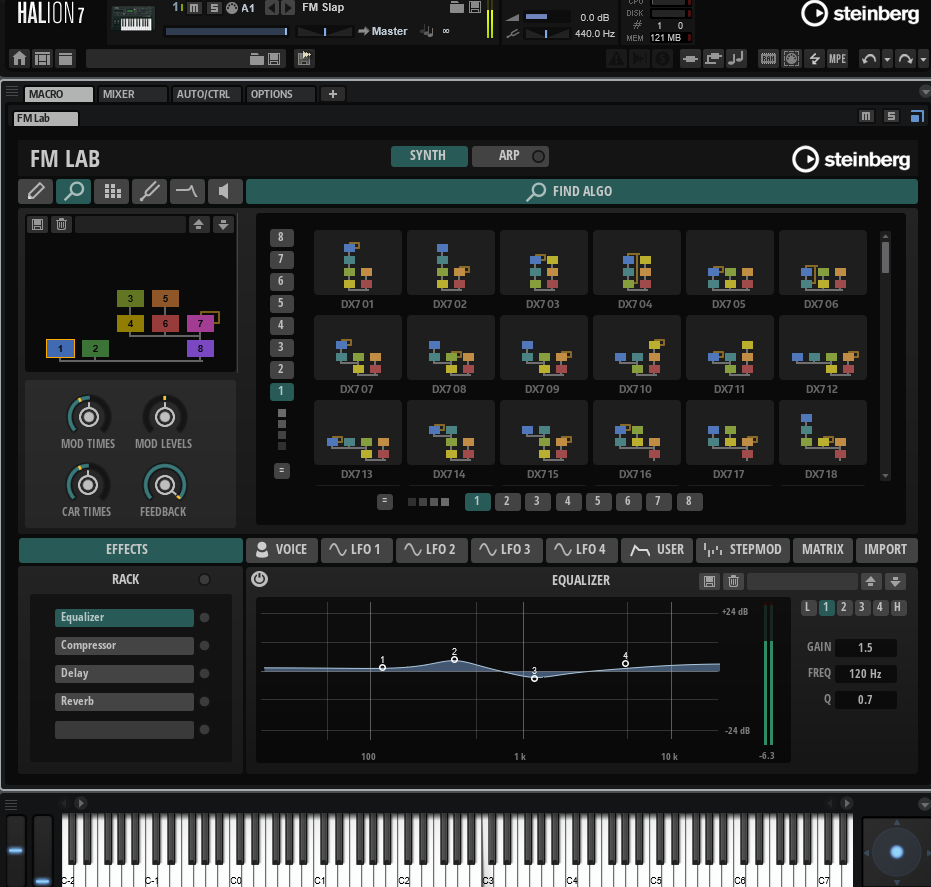The image size is (931, 887).
Task: Click the EQ GAIN value field 1.5
Action: [865, 648]
